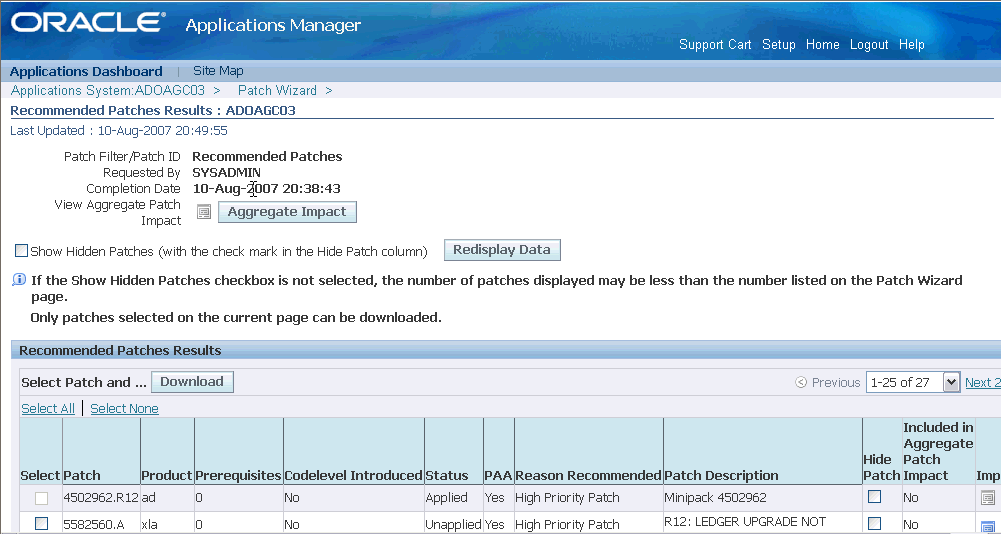The width and height of the screenshot is (1001, 534).
Task: Sort by the Status column header
Action: (x=446, y=475)
